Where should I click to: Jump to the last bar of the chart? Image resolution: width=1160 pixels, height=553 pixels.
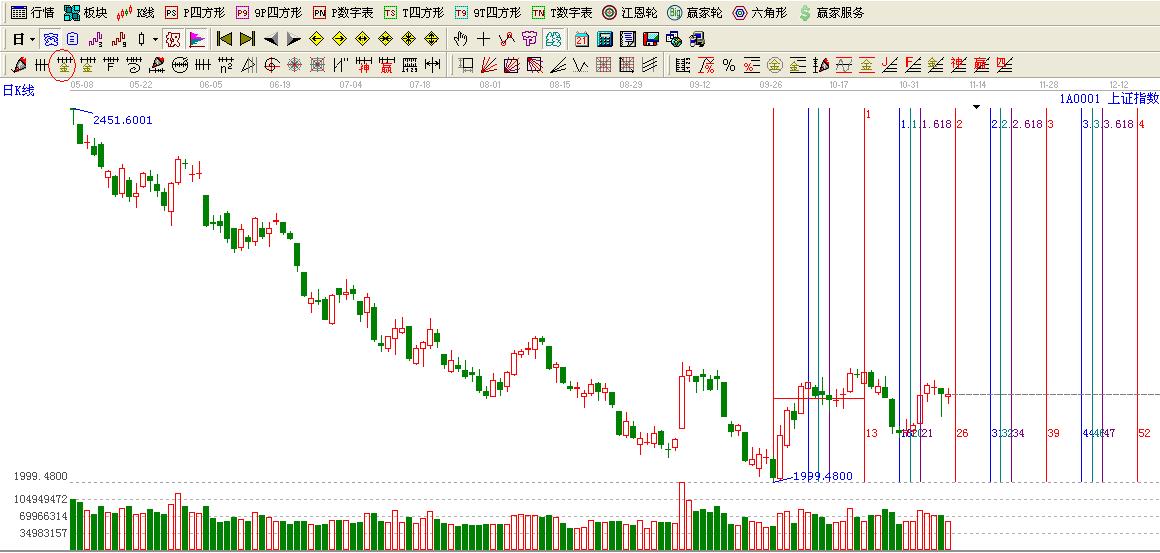(247, 39)
